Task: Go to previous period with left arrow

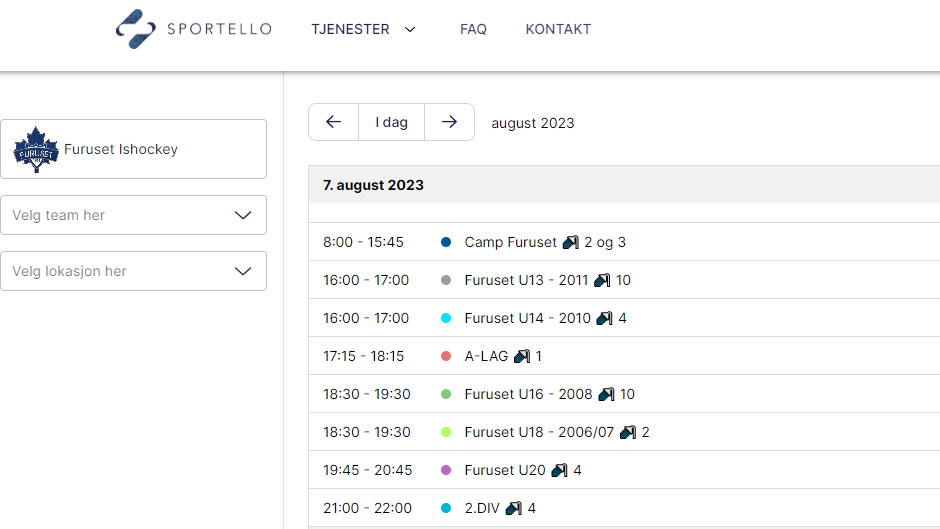Action: click(333, 122)
